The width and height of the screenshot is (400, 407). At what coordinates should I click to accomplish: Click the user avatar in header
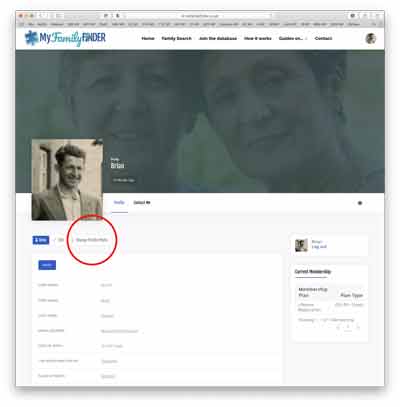tap(370, 38)
